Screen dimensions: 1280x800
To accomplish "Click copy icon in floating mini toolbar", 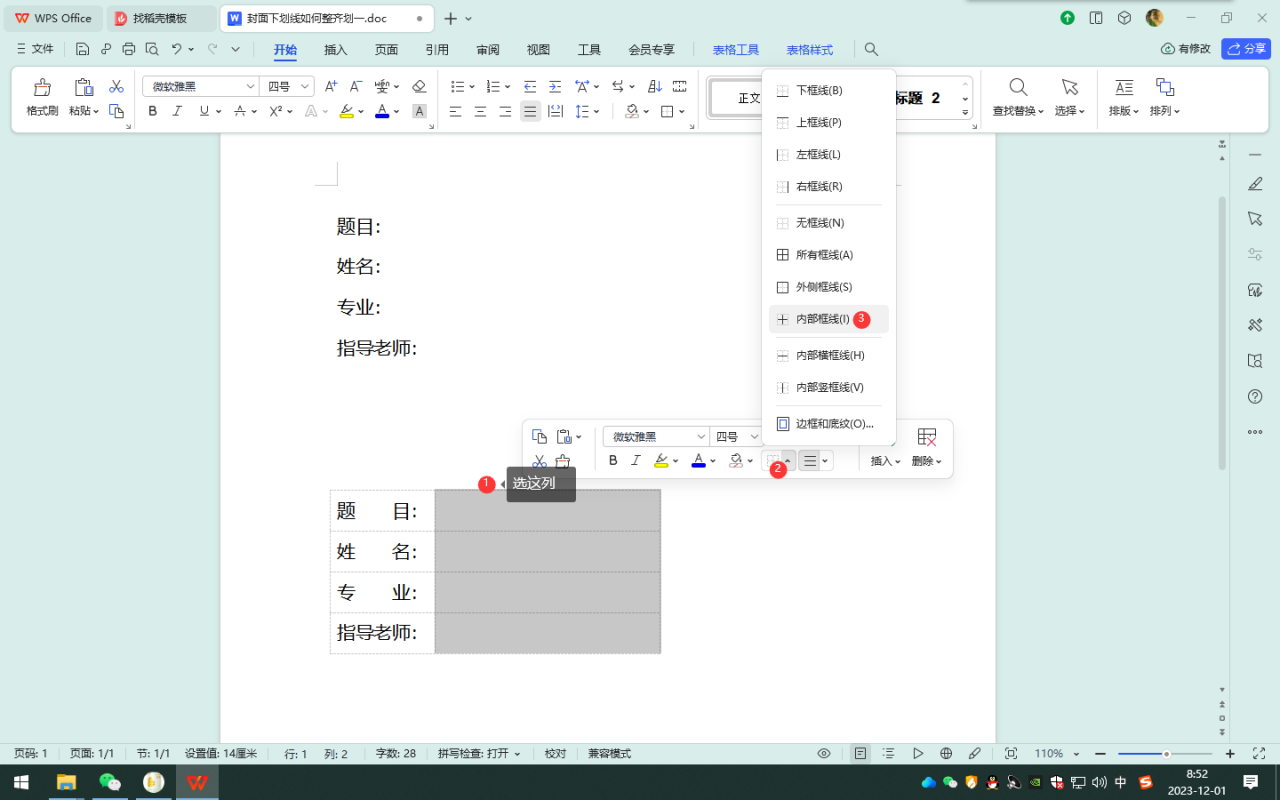I will point(540,437).
